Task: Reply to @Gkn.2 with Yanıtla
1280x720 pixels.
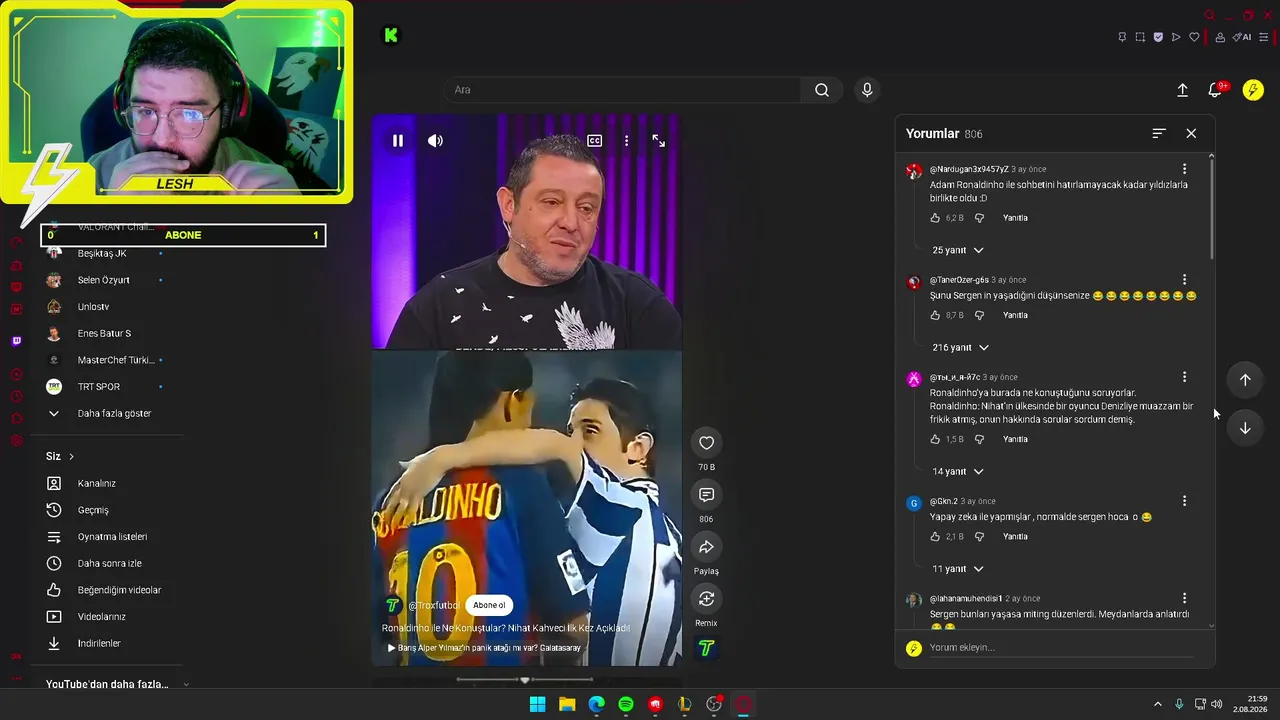Action: (1015, 537)
